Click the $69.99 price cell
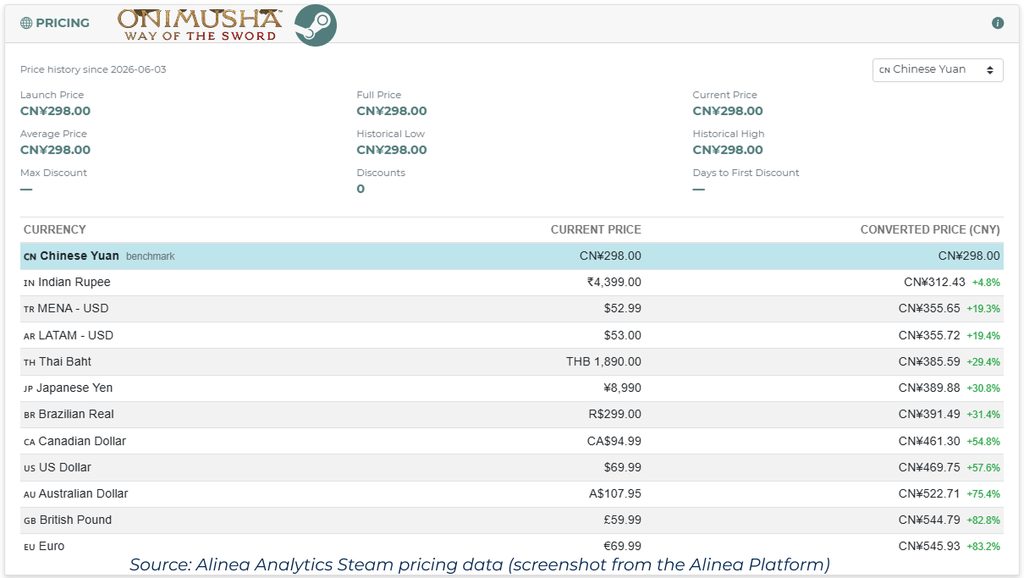Viewport: 1024px width, 578px height. tap(622, 468)
